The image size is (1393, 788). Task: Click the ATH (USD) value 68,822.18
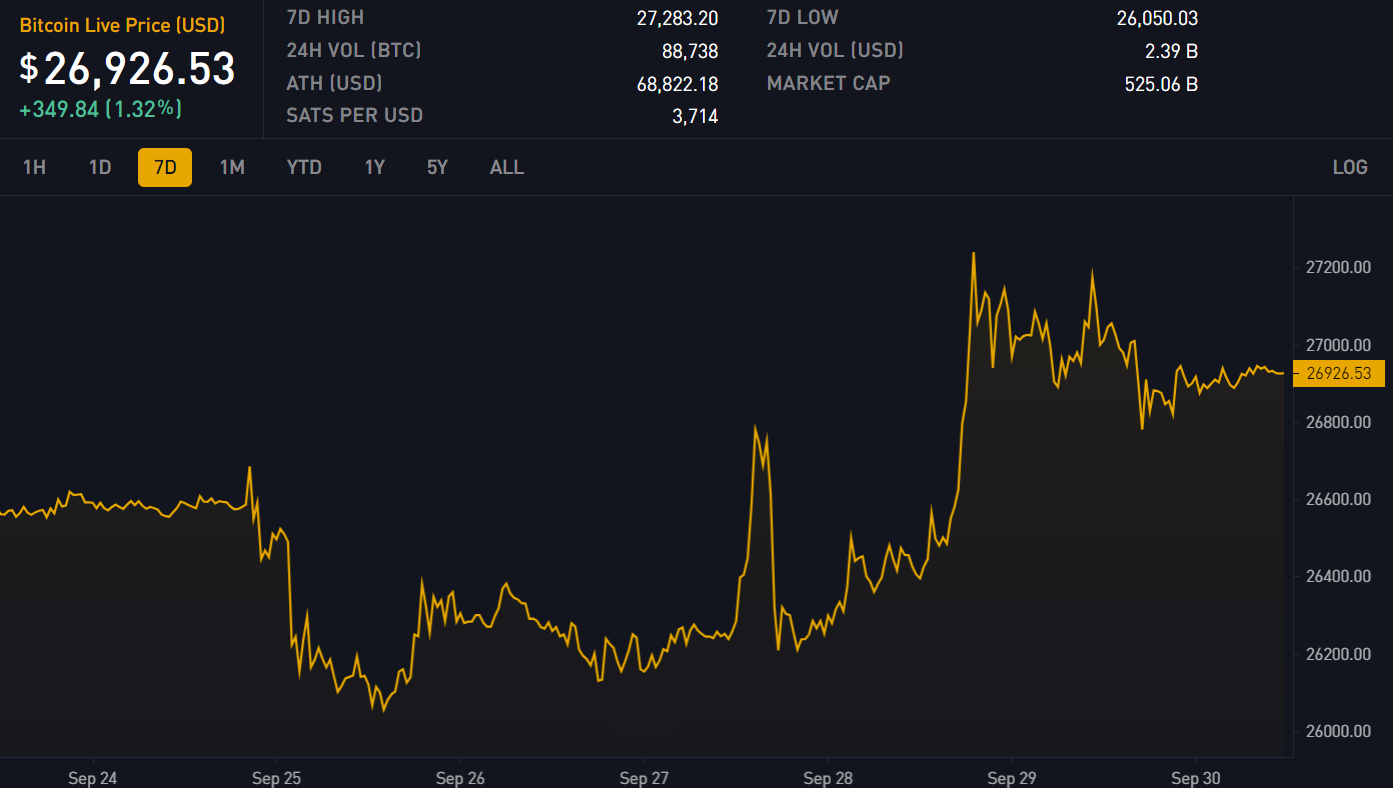(677, 84)
